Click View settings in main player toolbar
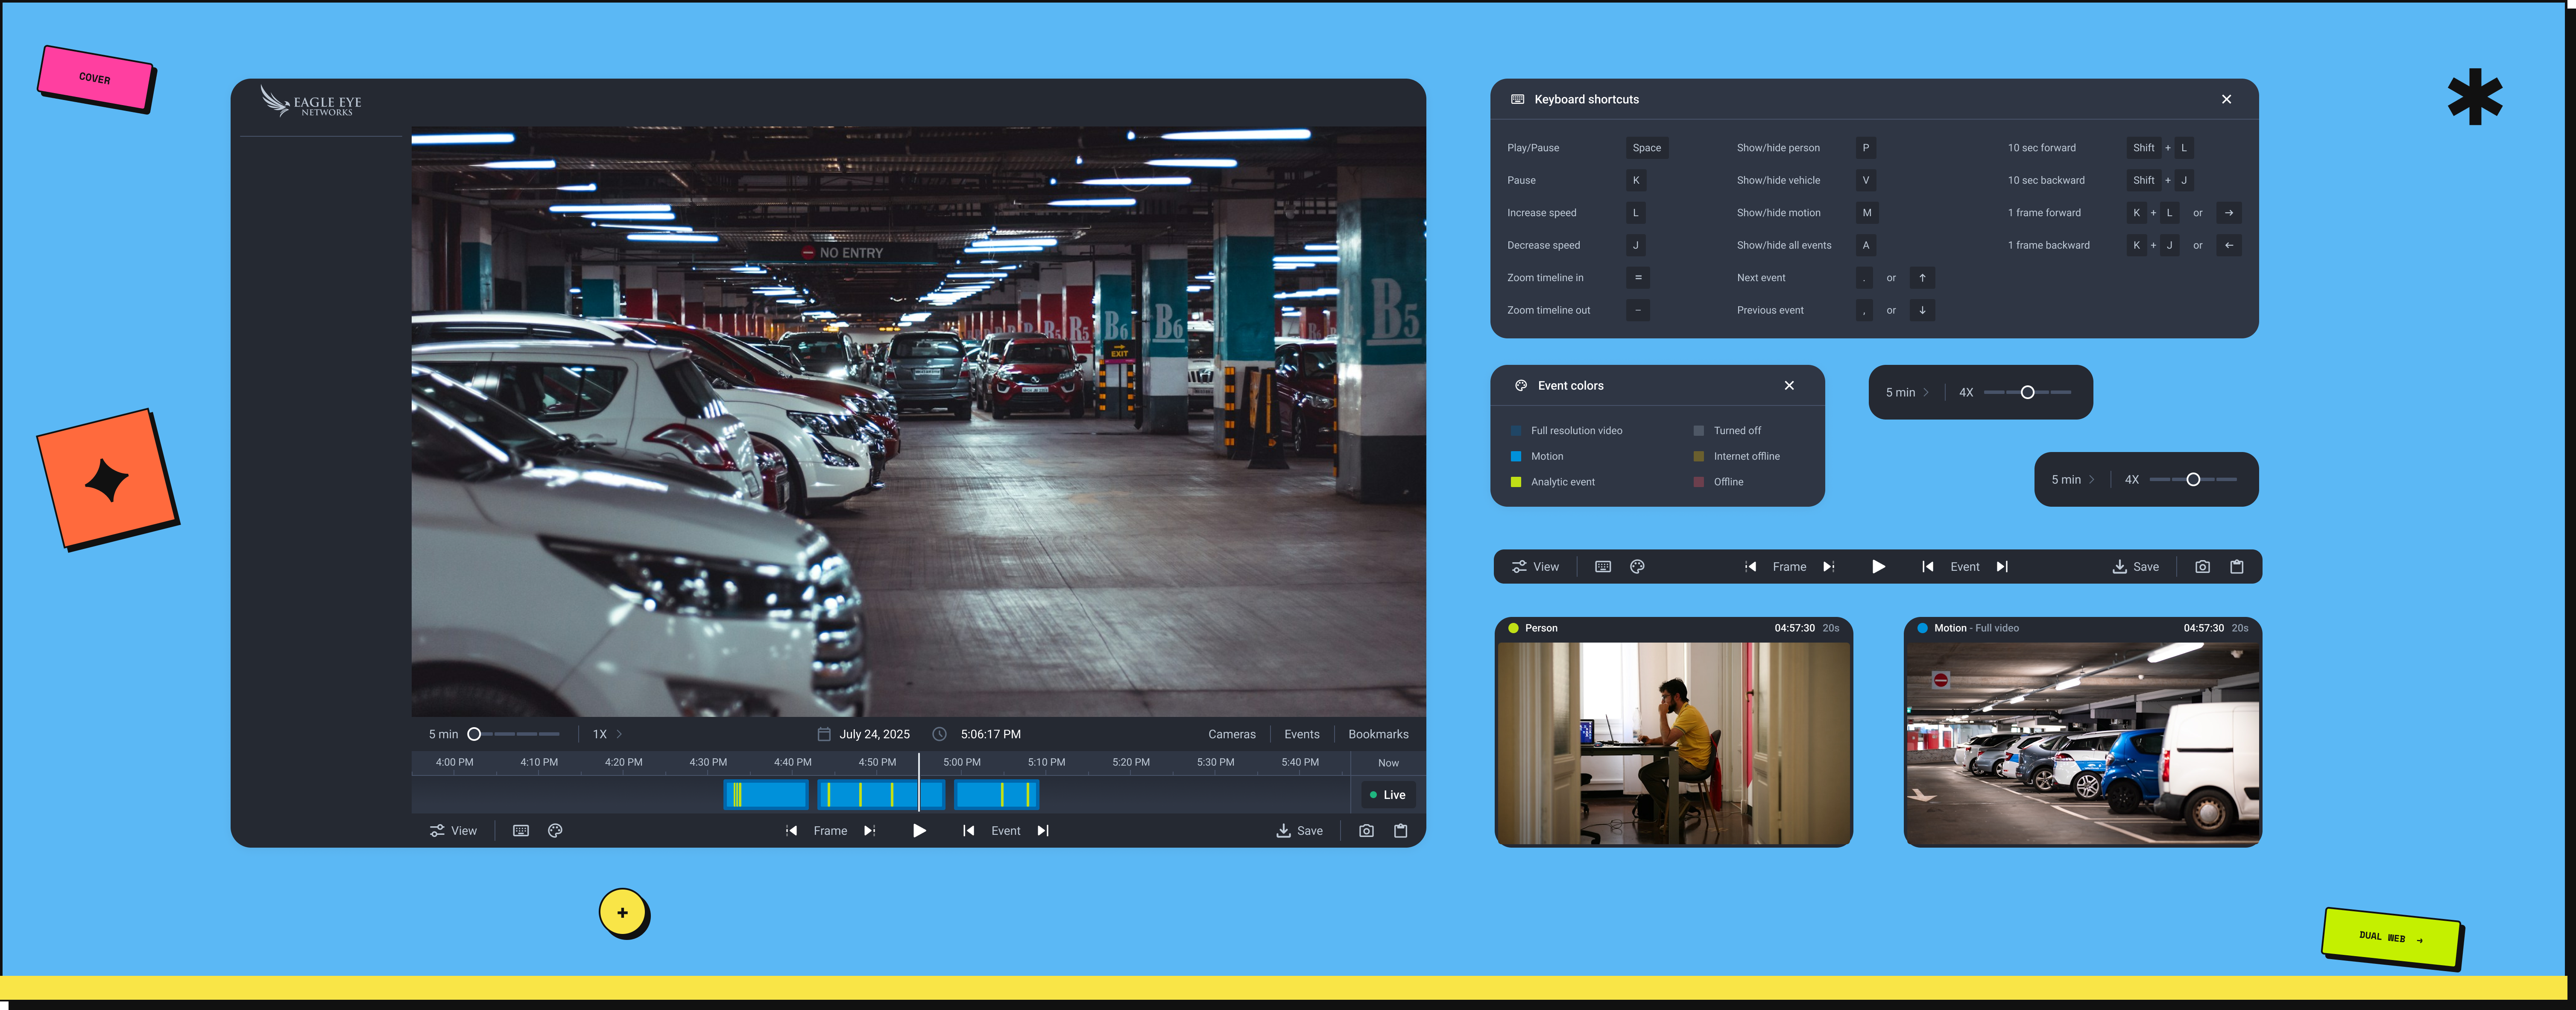The height and width of the screenshot is (1010, 2576). coord(453,831)
